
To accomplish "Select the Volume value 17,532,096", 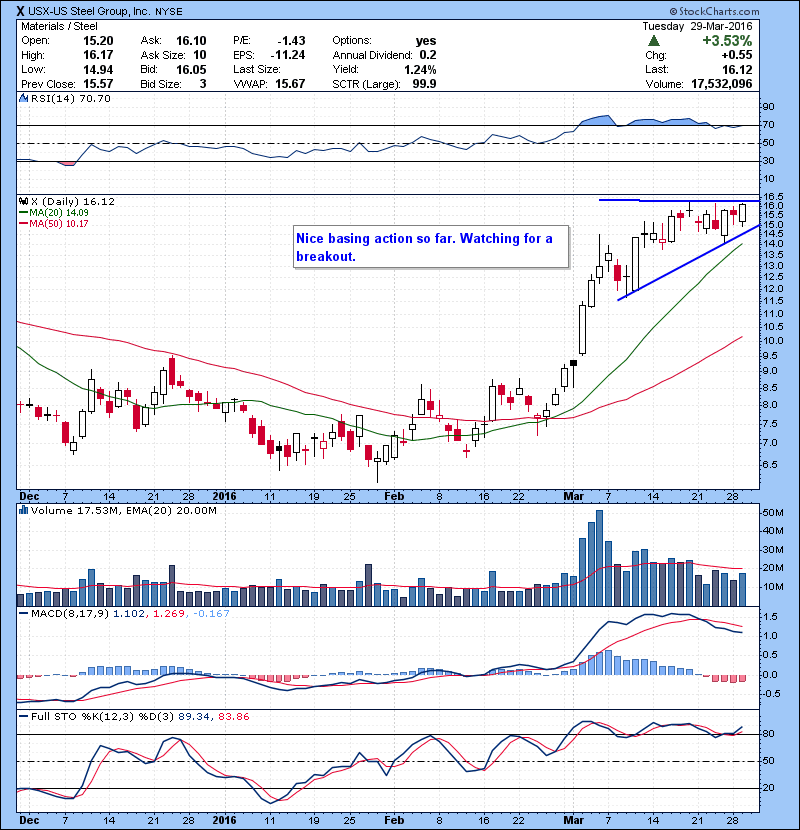I will tap(722, 84).
